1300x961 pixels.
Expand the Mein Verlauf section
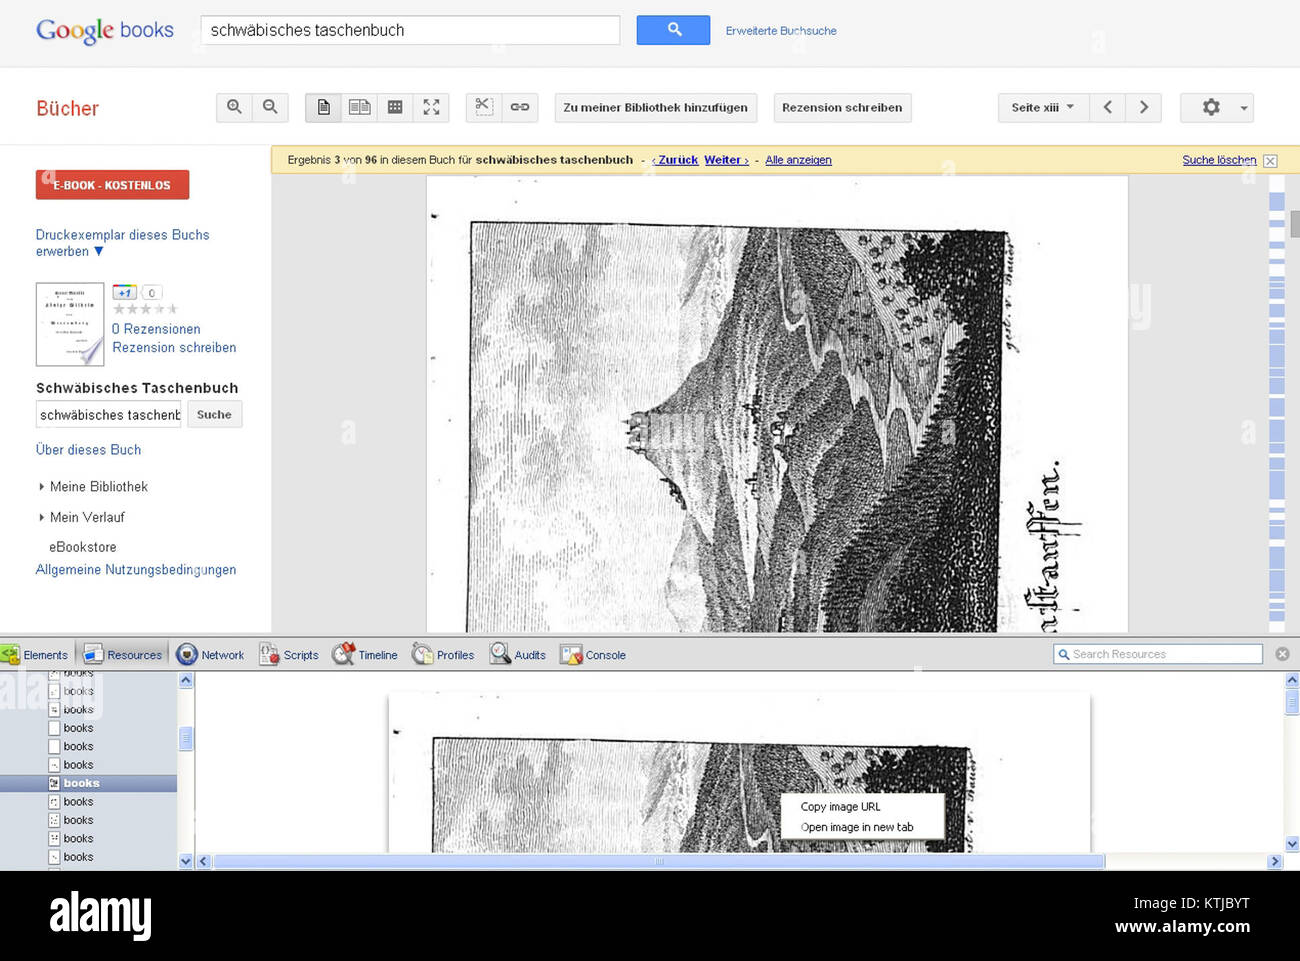82,517
